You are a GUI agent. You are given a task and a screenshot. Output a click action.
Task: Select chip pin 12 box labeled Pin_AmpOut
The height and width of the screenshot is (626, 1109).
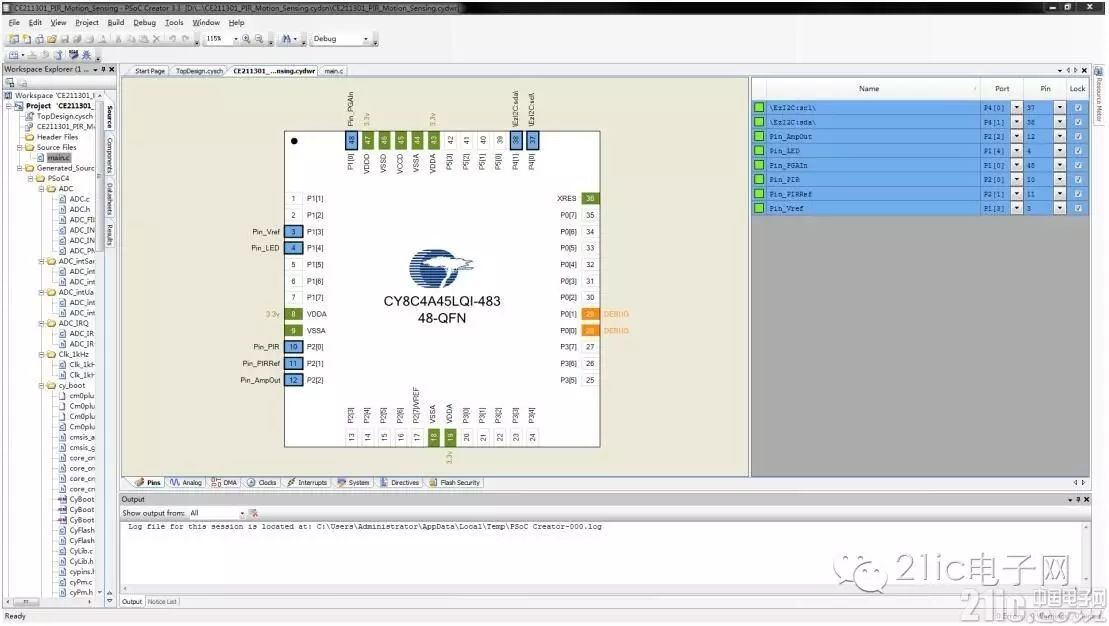294,380
